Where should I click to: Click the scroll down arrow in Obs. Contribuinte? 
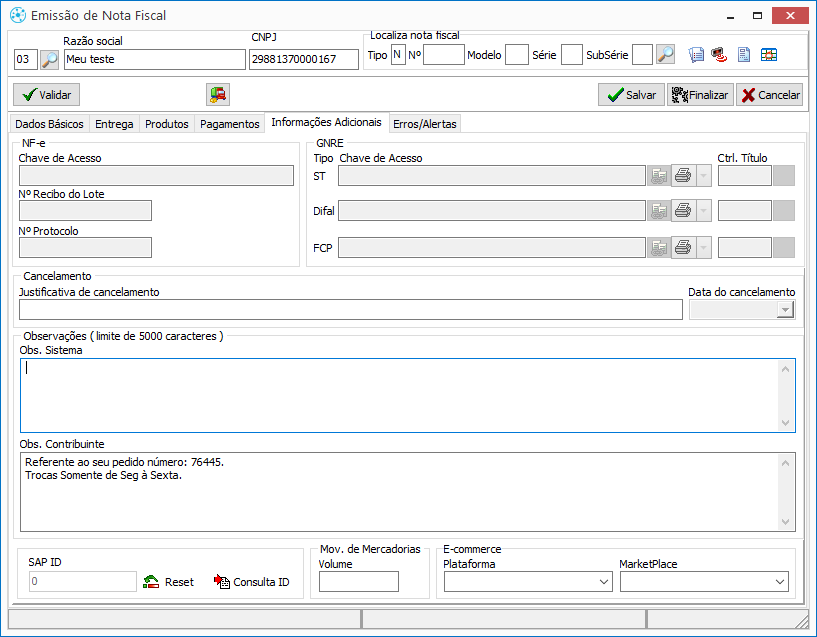[786, 522]
